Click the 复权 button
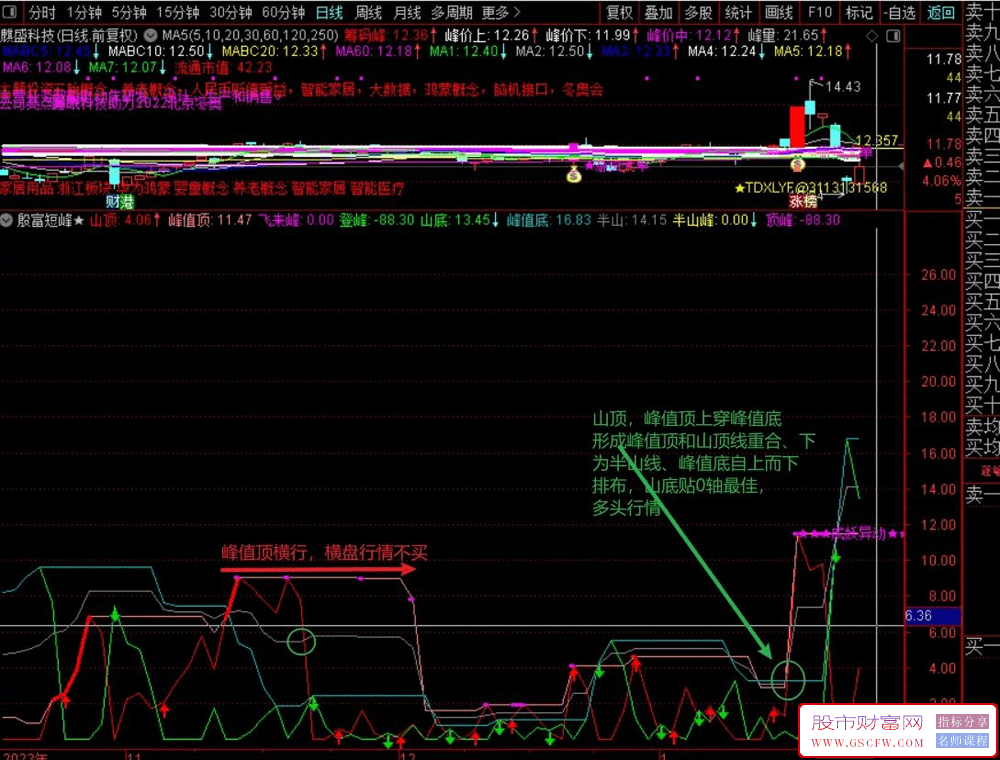Viewport: 1000px width, 760px height. [619, 12]
